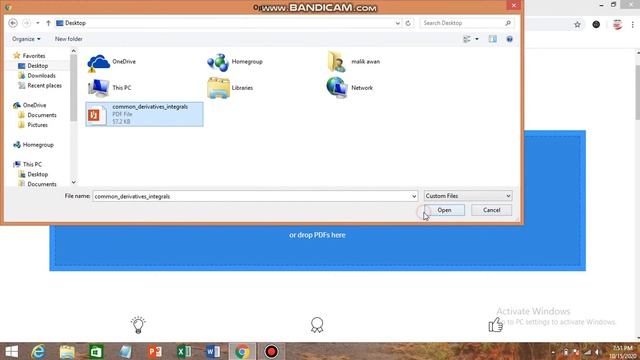Expand the File name history dropdown

click(x=414, y=196)
